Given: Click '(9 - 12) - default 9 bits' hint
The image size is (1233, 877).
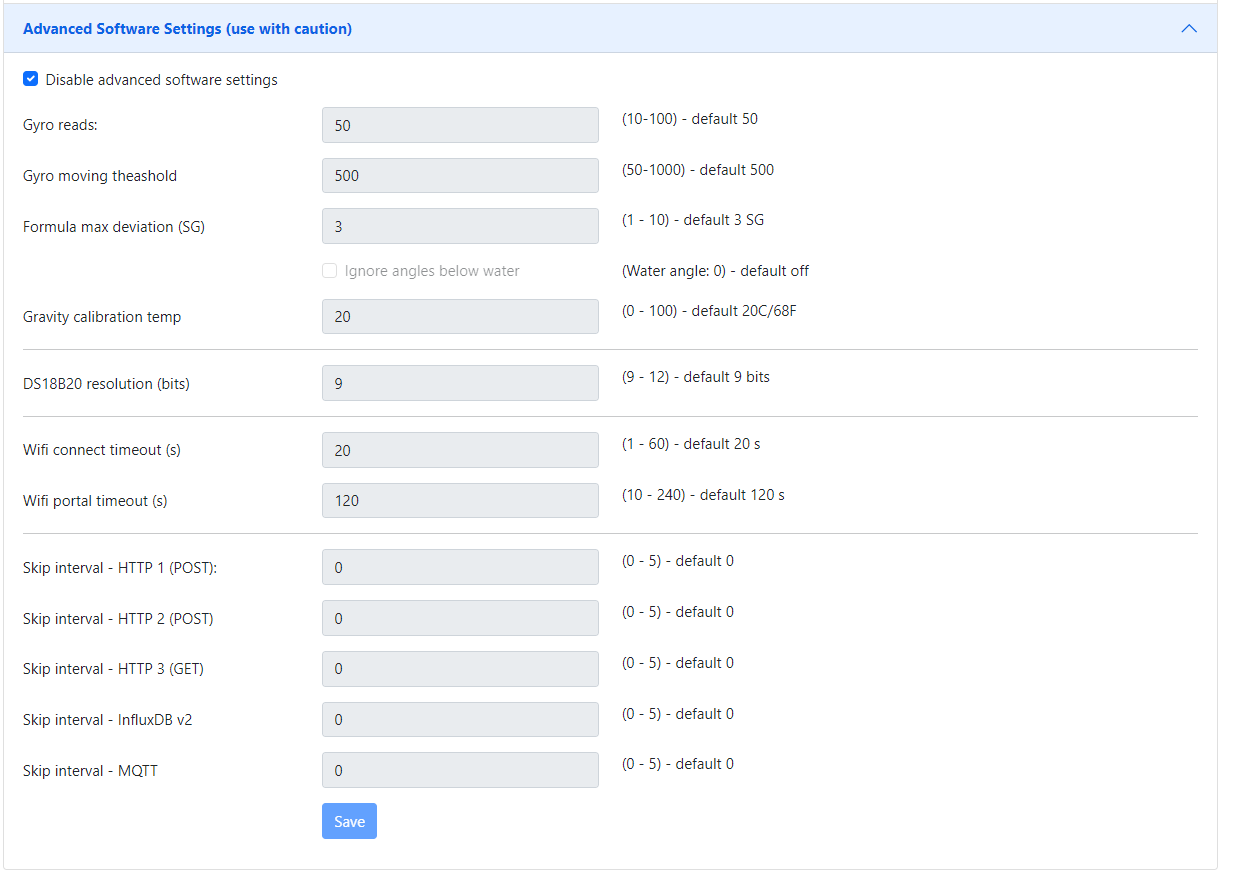Looking at the screenshot, I should [x=696, y=377].
